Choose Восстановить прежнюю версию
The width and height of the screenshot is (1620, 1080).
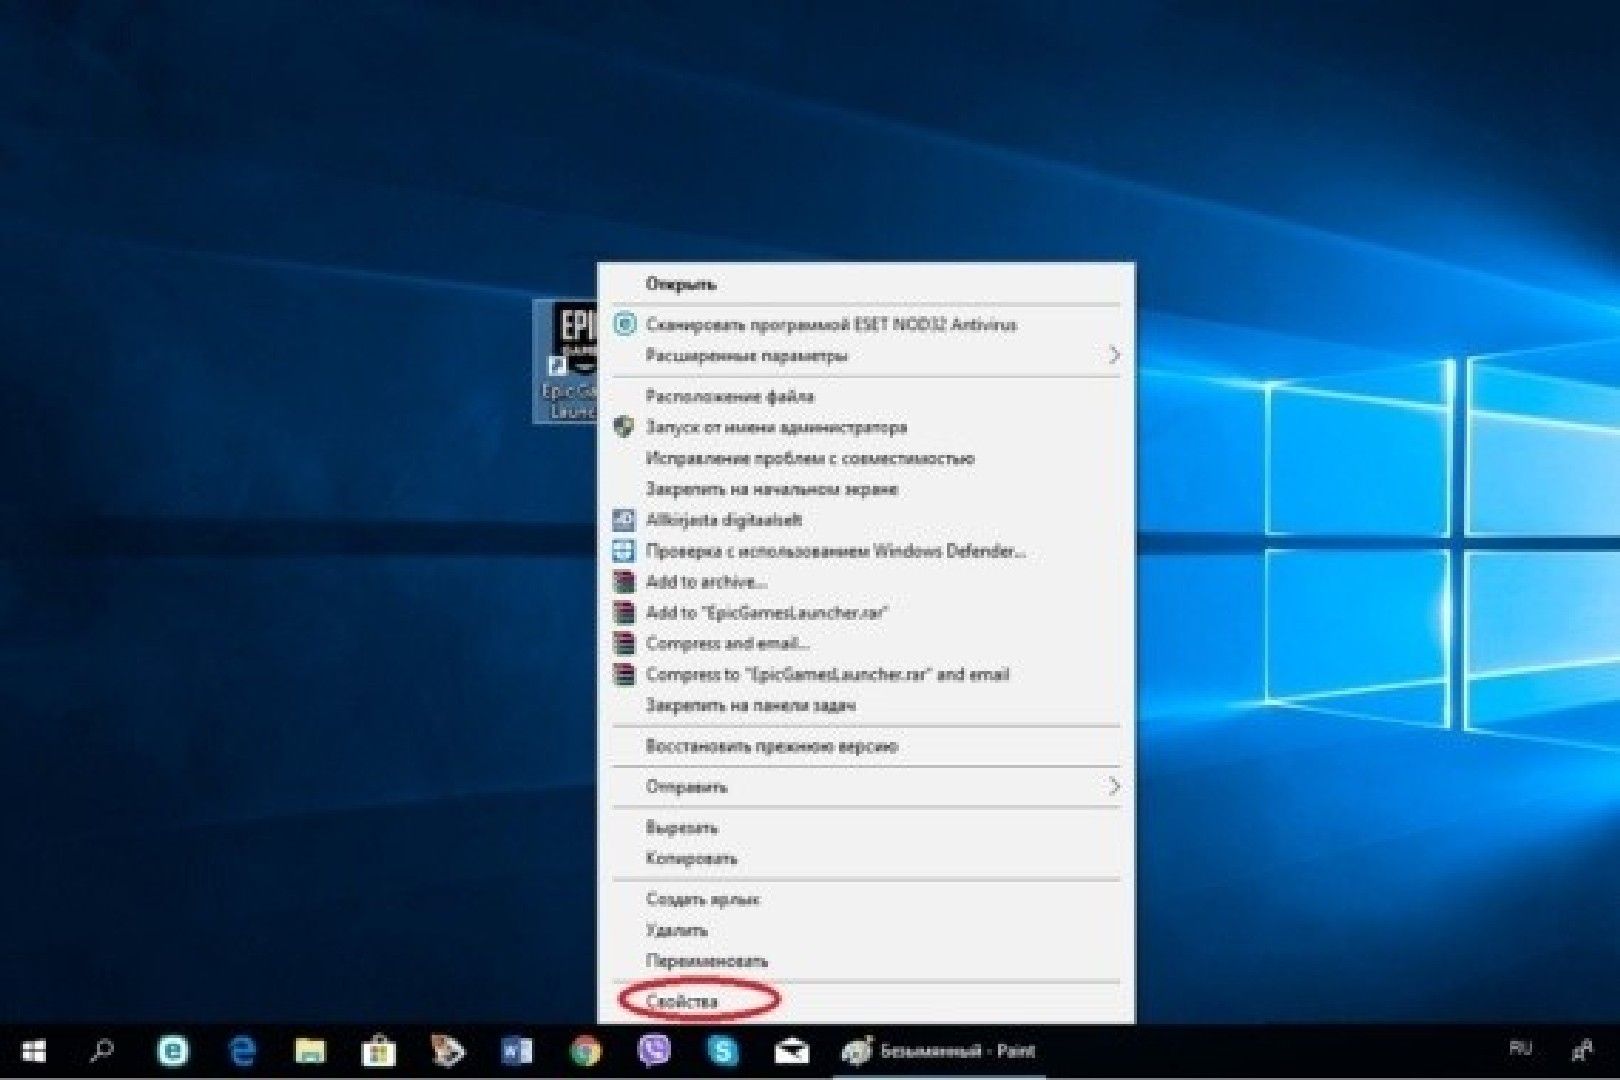click(x=866, y=746)
